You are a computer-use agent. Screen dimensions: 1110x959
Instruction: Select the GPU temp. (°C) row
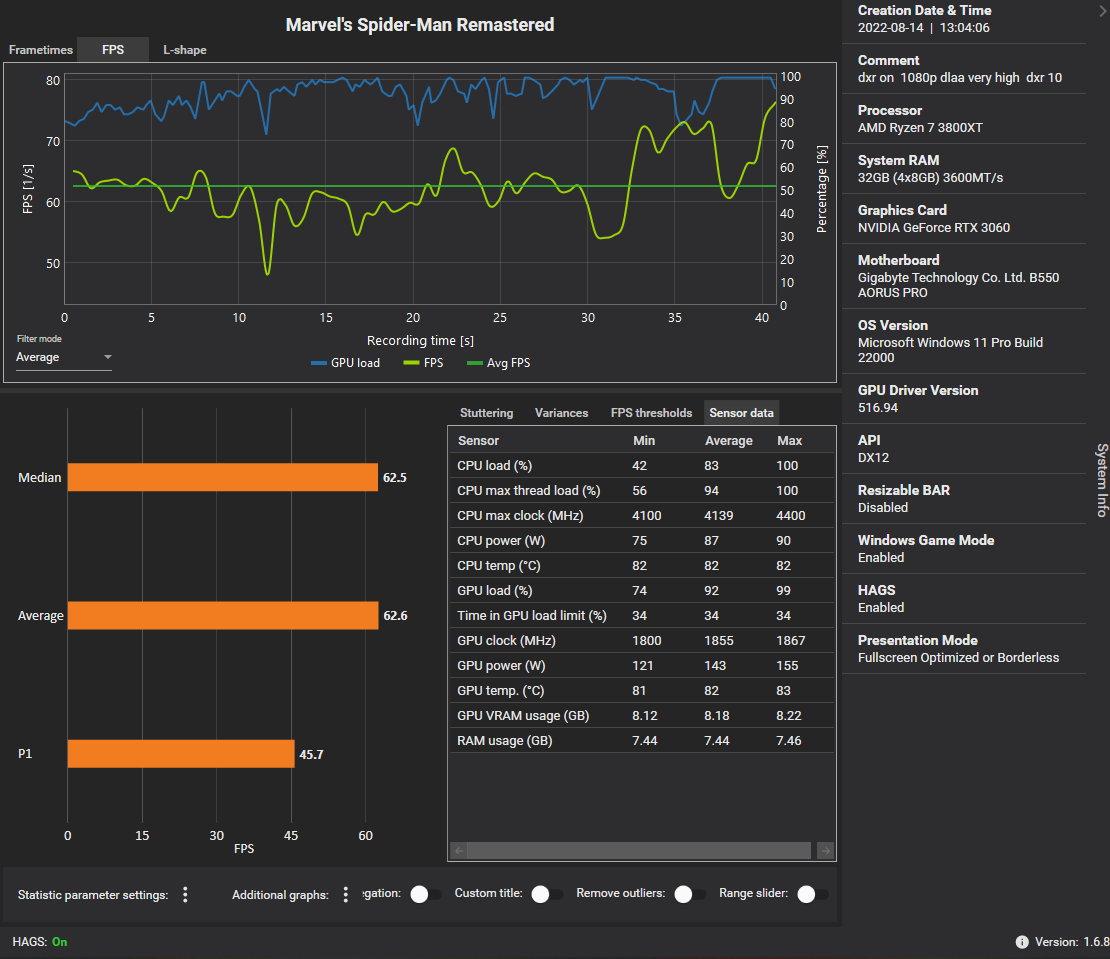coord(641,691)
